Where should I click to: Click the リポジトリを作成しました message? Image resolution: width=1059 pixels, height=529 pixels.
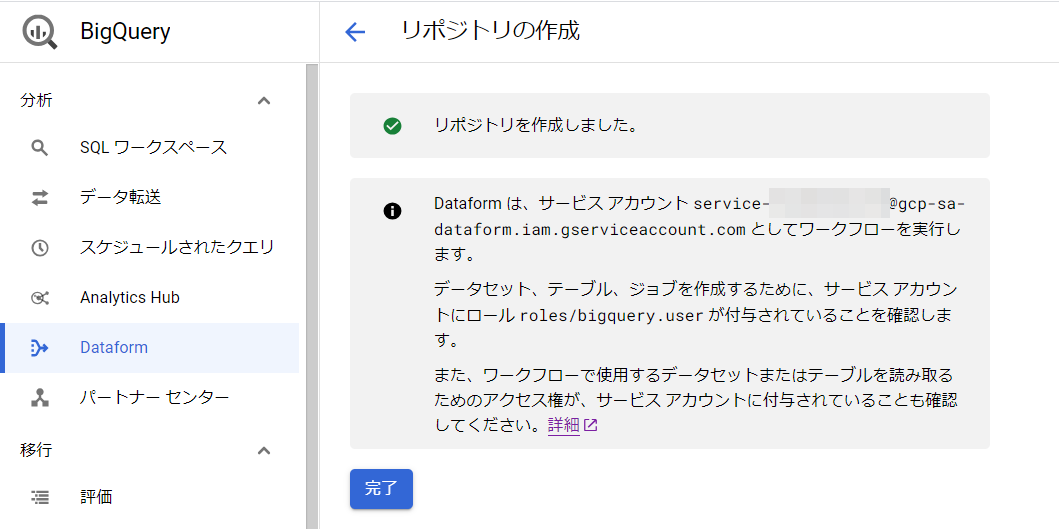point(536,126)
